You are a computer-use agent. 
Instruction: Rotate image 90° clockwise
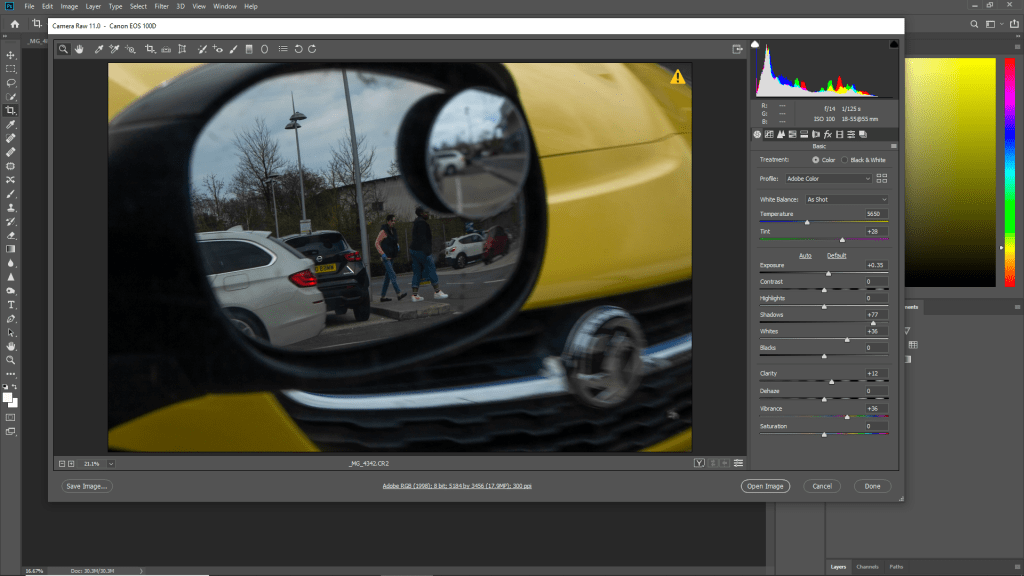coord(313,48)
